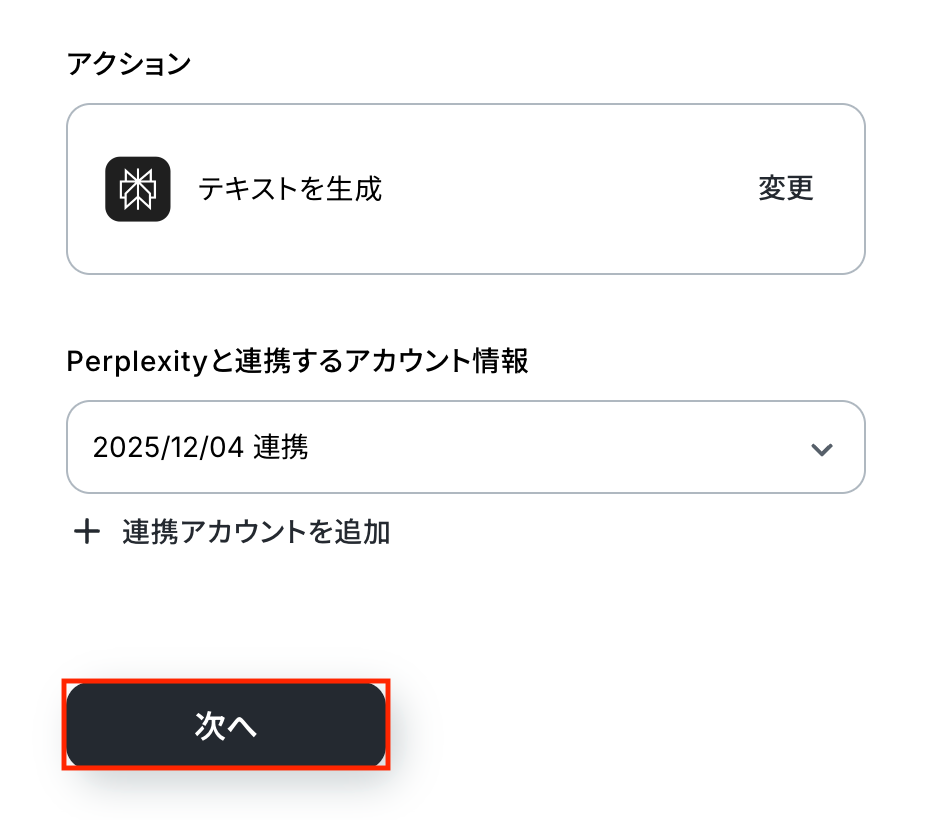Click the テキストを生成 action name
The height and width of the screenshot is (820, 950).
(290, 189)
